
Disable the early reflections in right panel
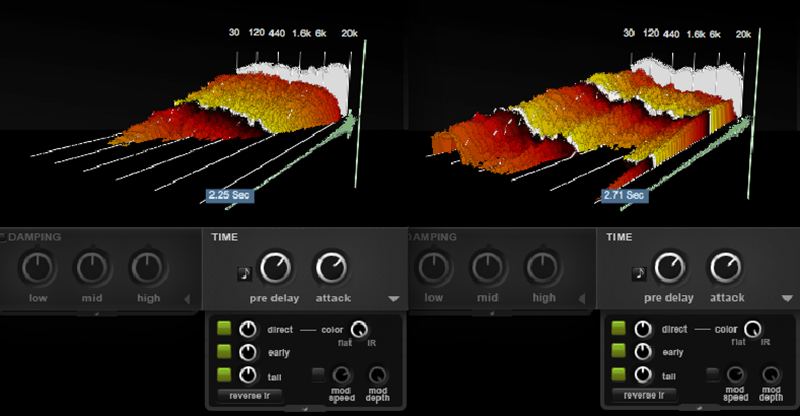[619, 352]
